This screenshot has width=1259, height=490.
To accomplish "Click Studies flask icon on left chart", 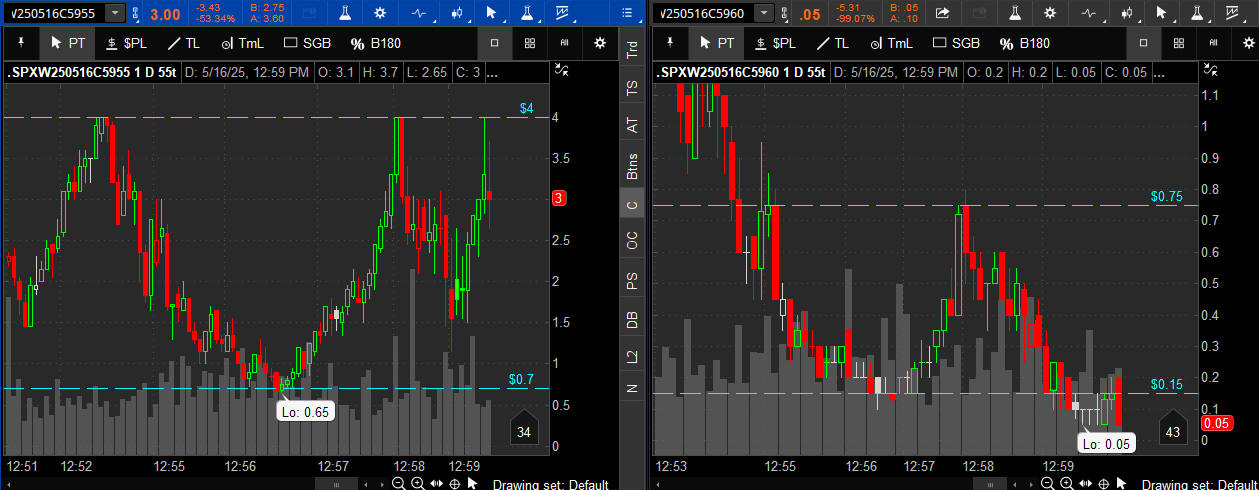I will coord(344,13).
